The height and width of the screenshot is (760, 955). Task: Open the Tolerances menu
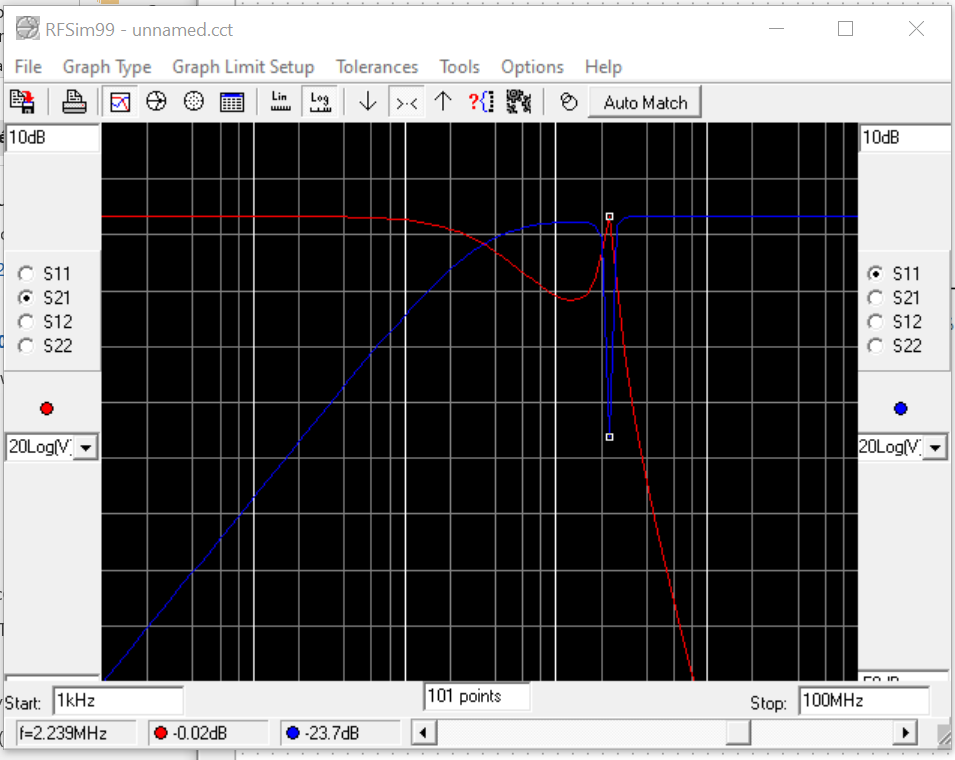pyautogui.click(x=377, y=66)
